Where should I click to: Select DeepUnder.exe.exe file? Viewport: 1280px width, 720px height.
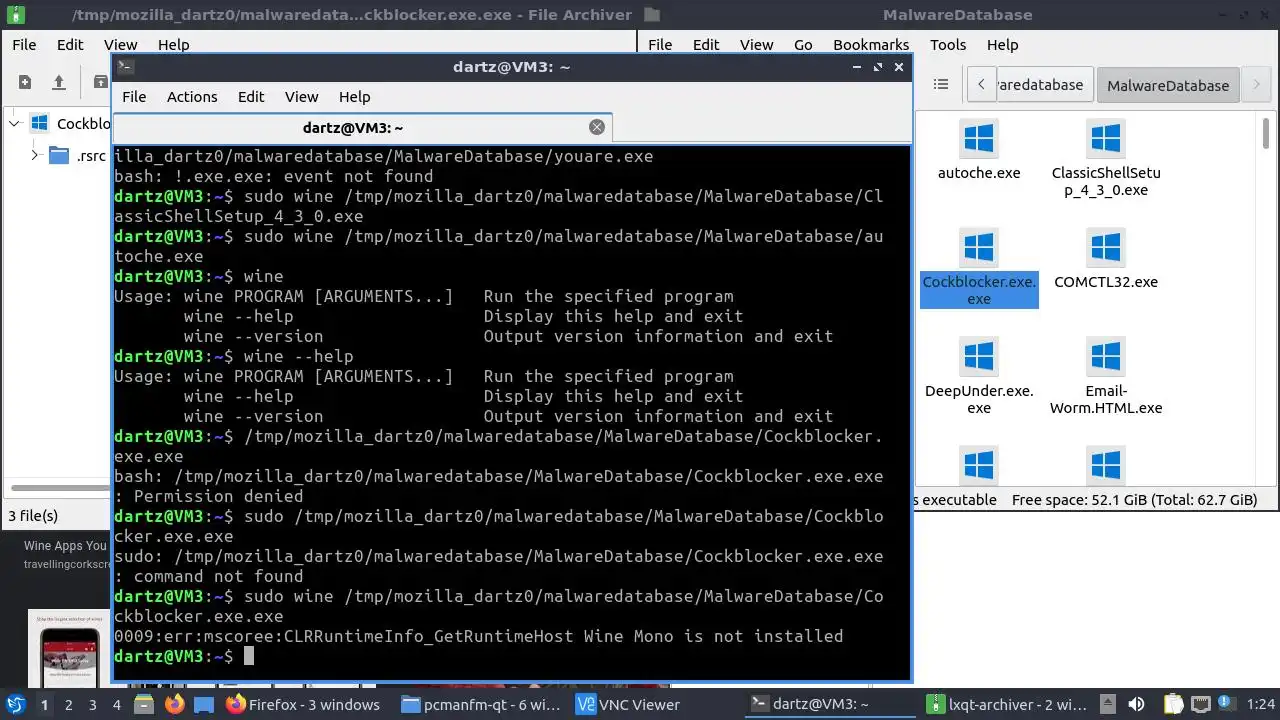979,377
